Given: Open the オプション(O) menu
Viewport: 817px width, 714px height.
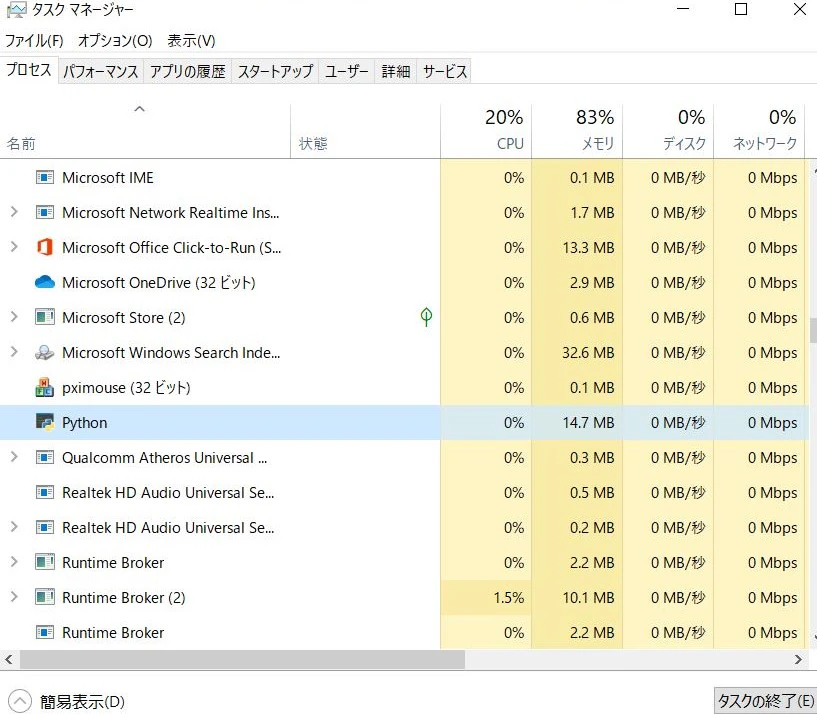Looking at the screenshot, I should click(x=115, y=41).
